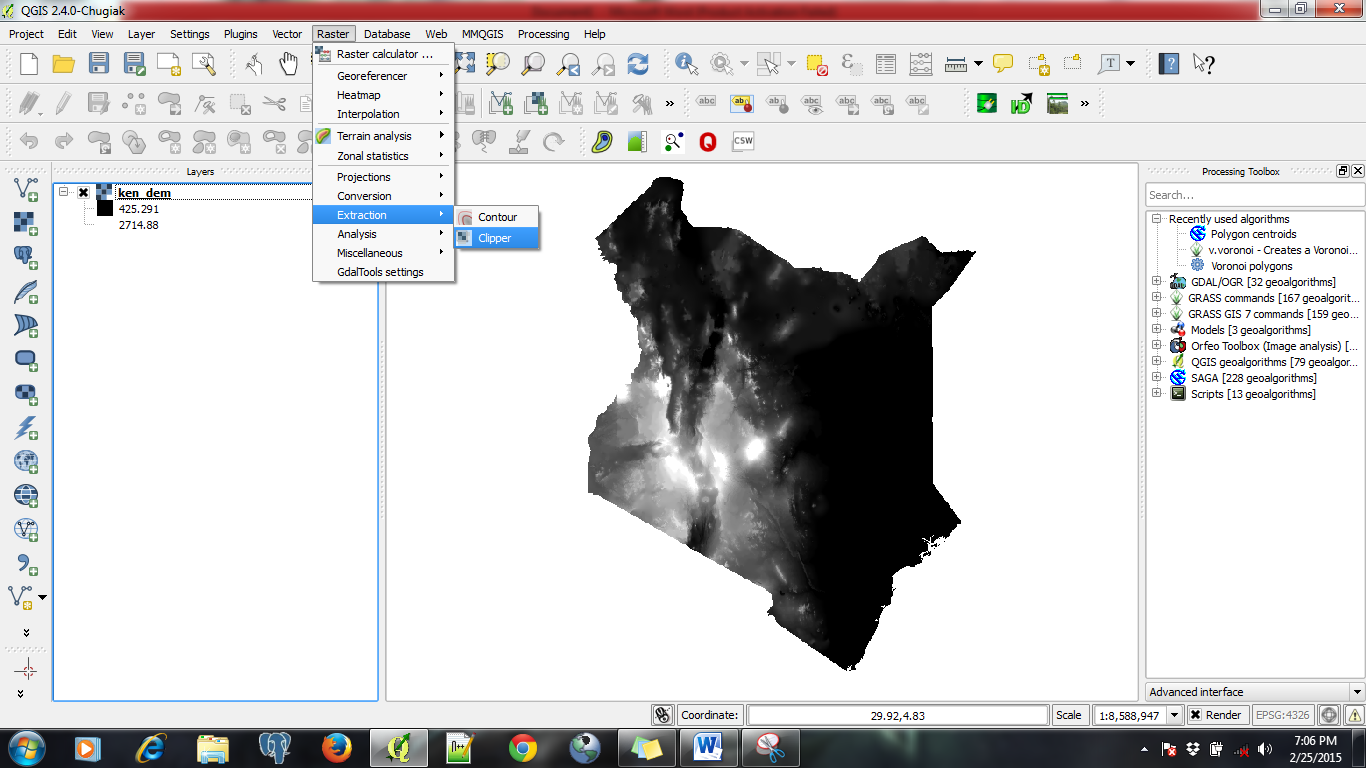Open the text annotation dropdown arrow

[1131, 64]
